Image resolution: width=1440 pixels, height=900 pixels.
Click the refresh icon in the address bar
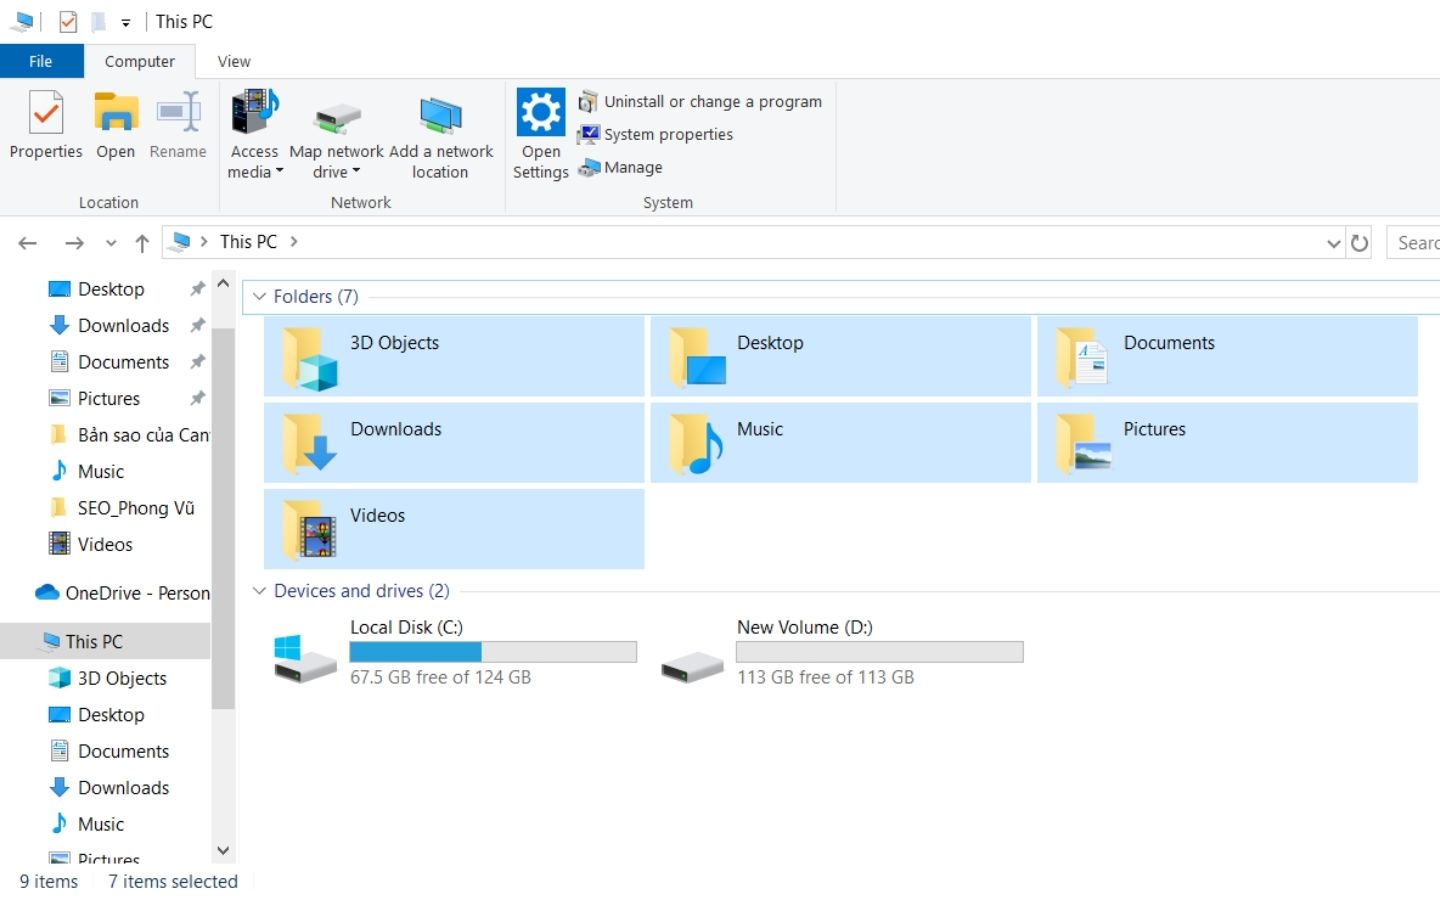1361,242
